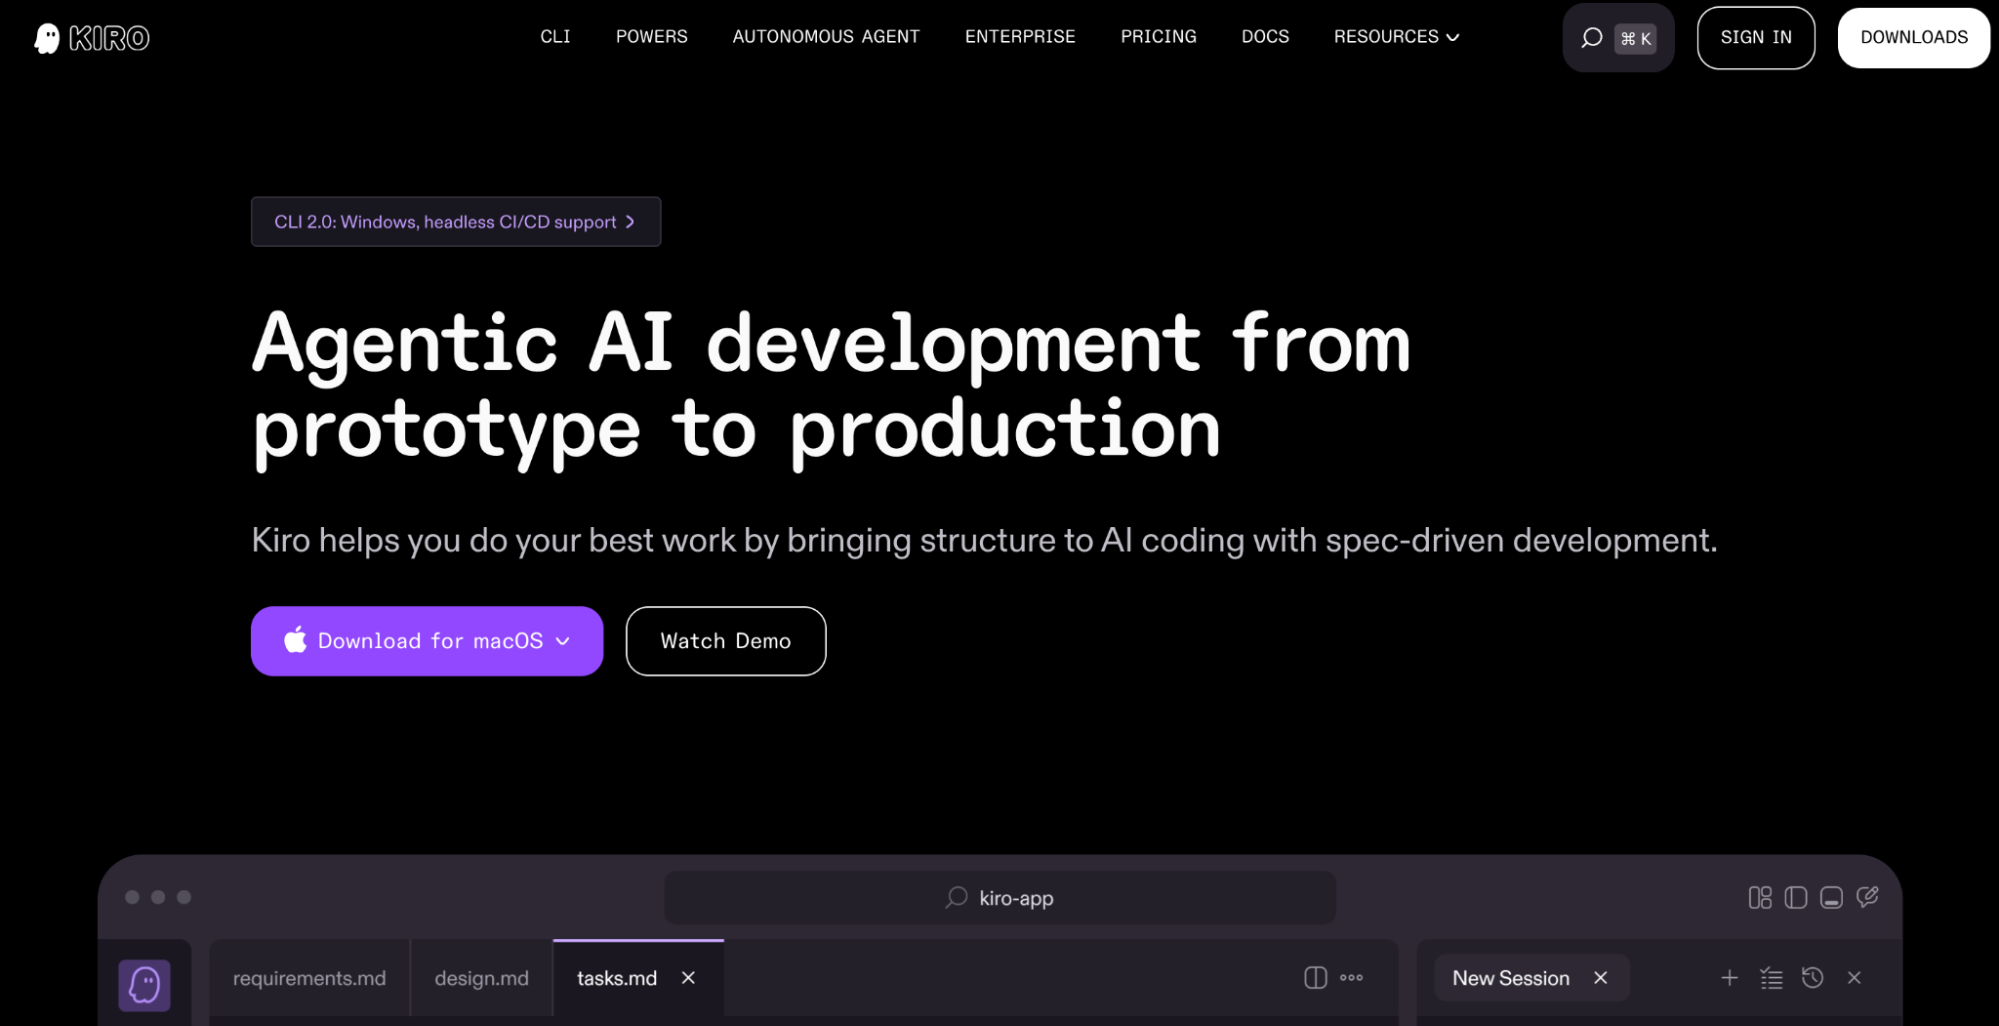This screenshot has width=1999, height=1026.
Task: Add a new session with plus icon
Action: [1729, 977]
